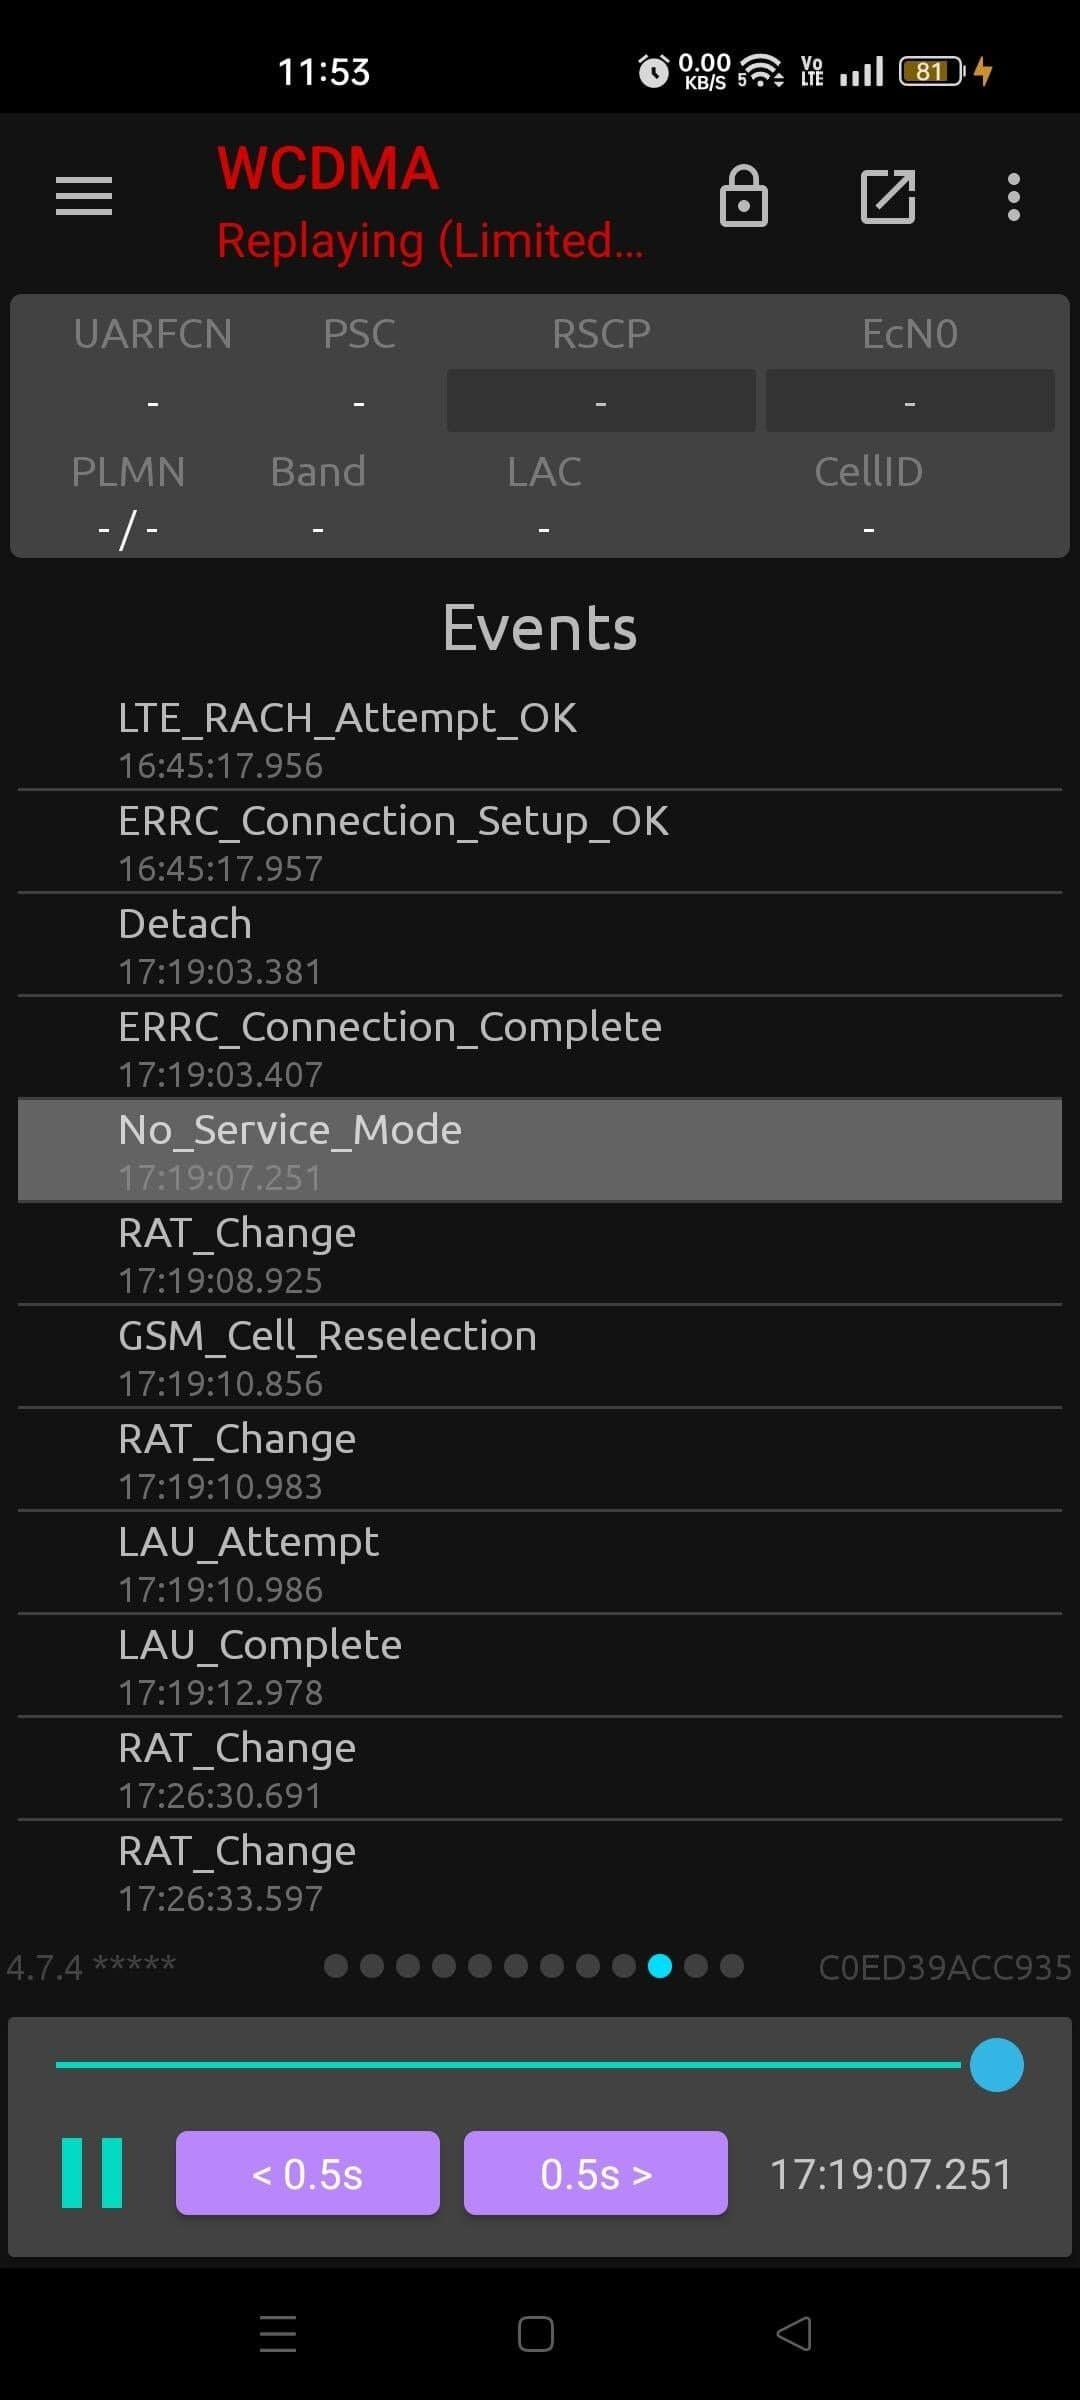Click the replay progress slider handle
The height and width of the screenshot is (2400, 1080).
click(x=997, y=2065)
